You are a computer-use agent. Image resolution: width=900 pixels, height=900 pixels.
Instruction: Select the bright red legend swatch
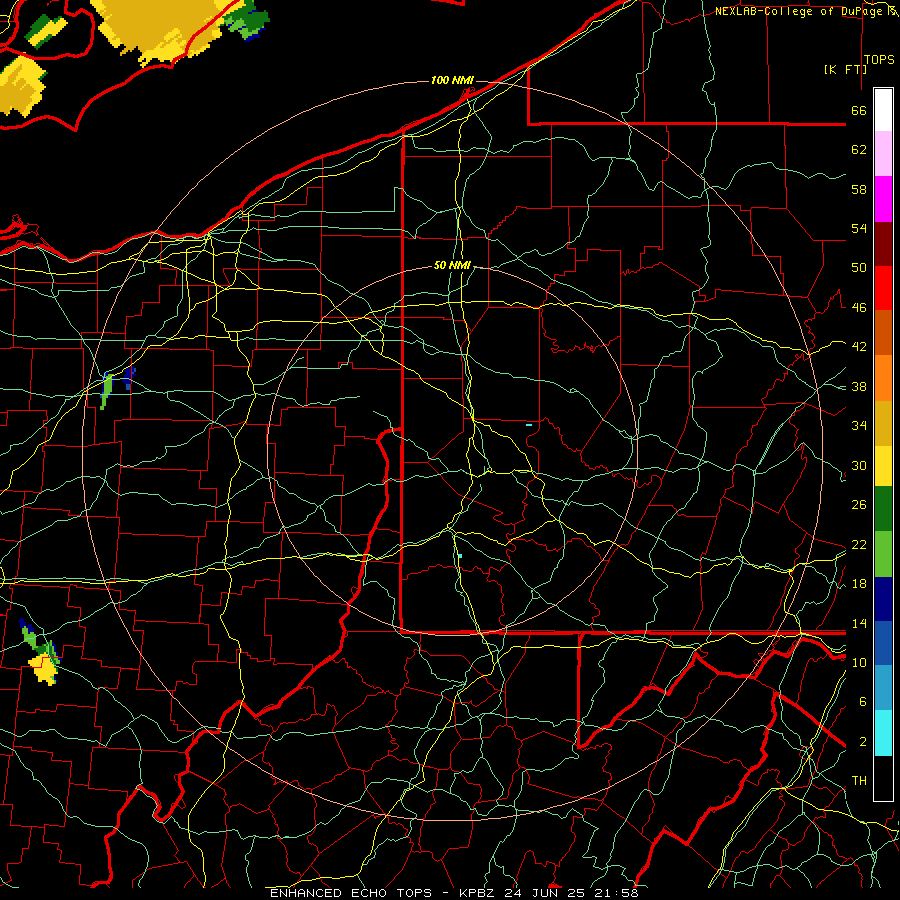point(883,288)
